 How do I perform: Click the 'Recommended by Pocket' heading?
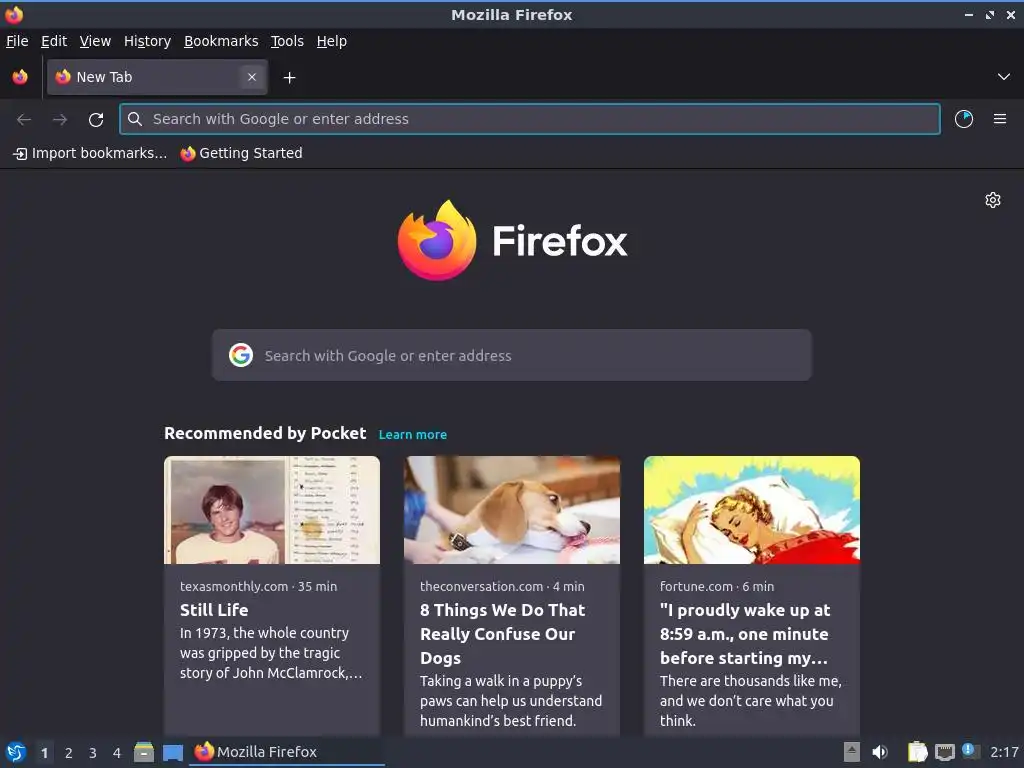265,434
